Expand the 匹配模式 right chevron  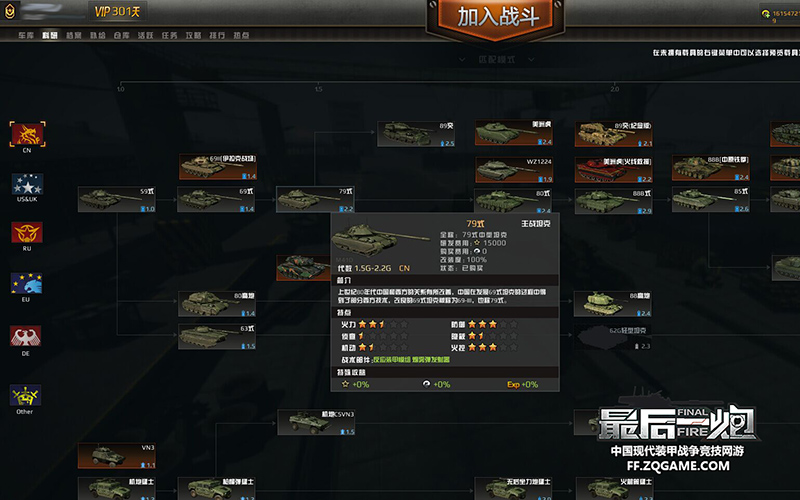(x=531, y=60)
